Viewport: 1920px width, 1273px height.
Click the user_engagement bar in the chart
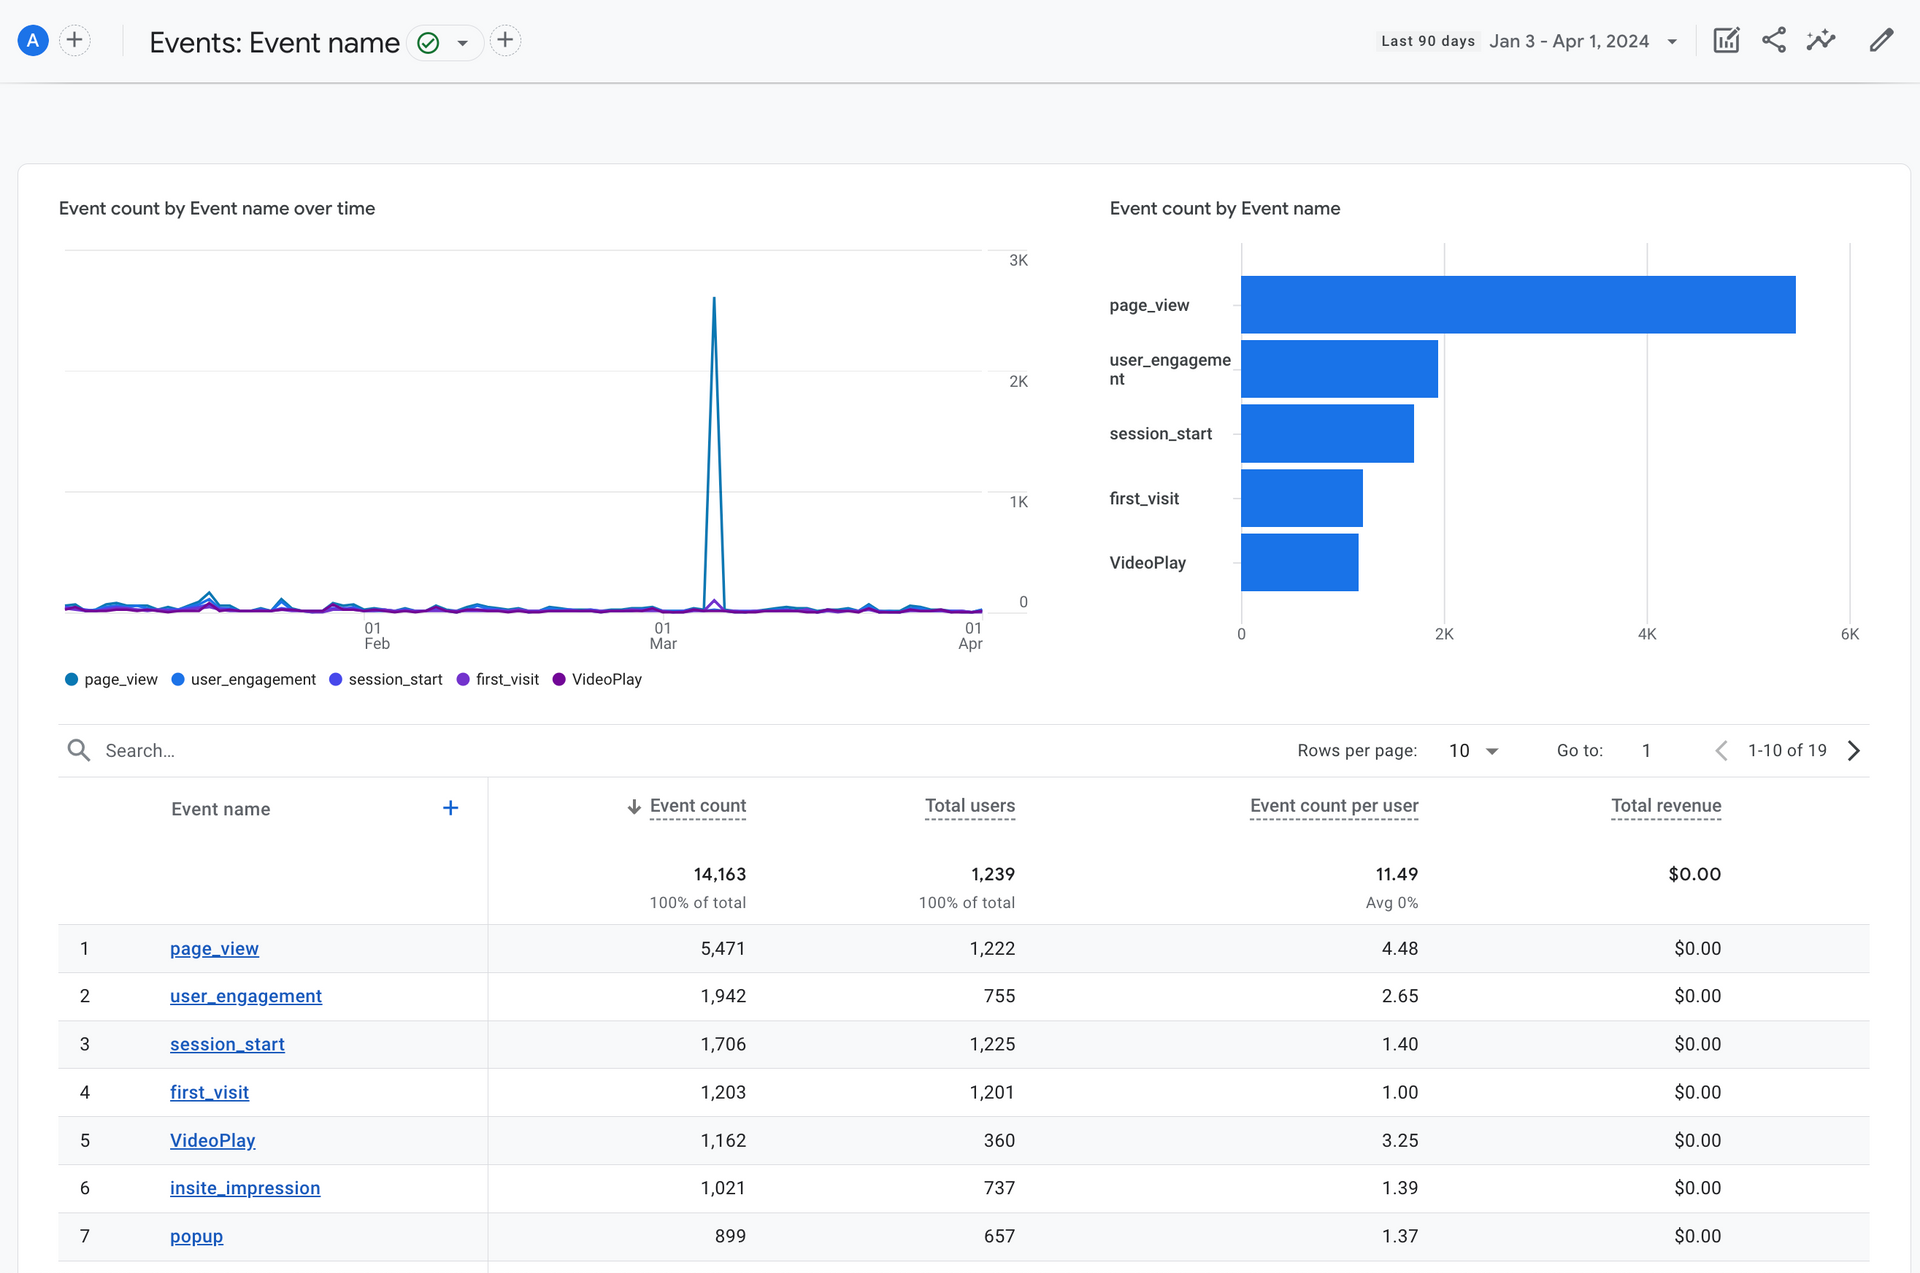point(1338,369)
